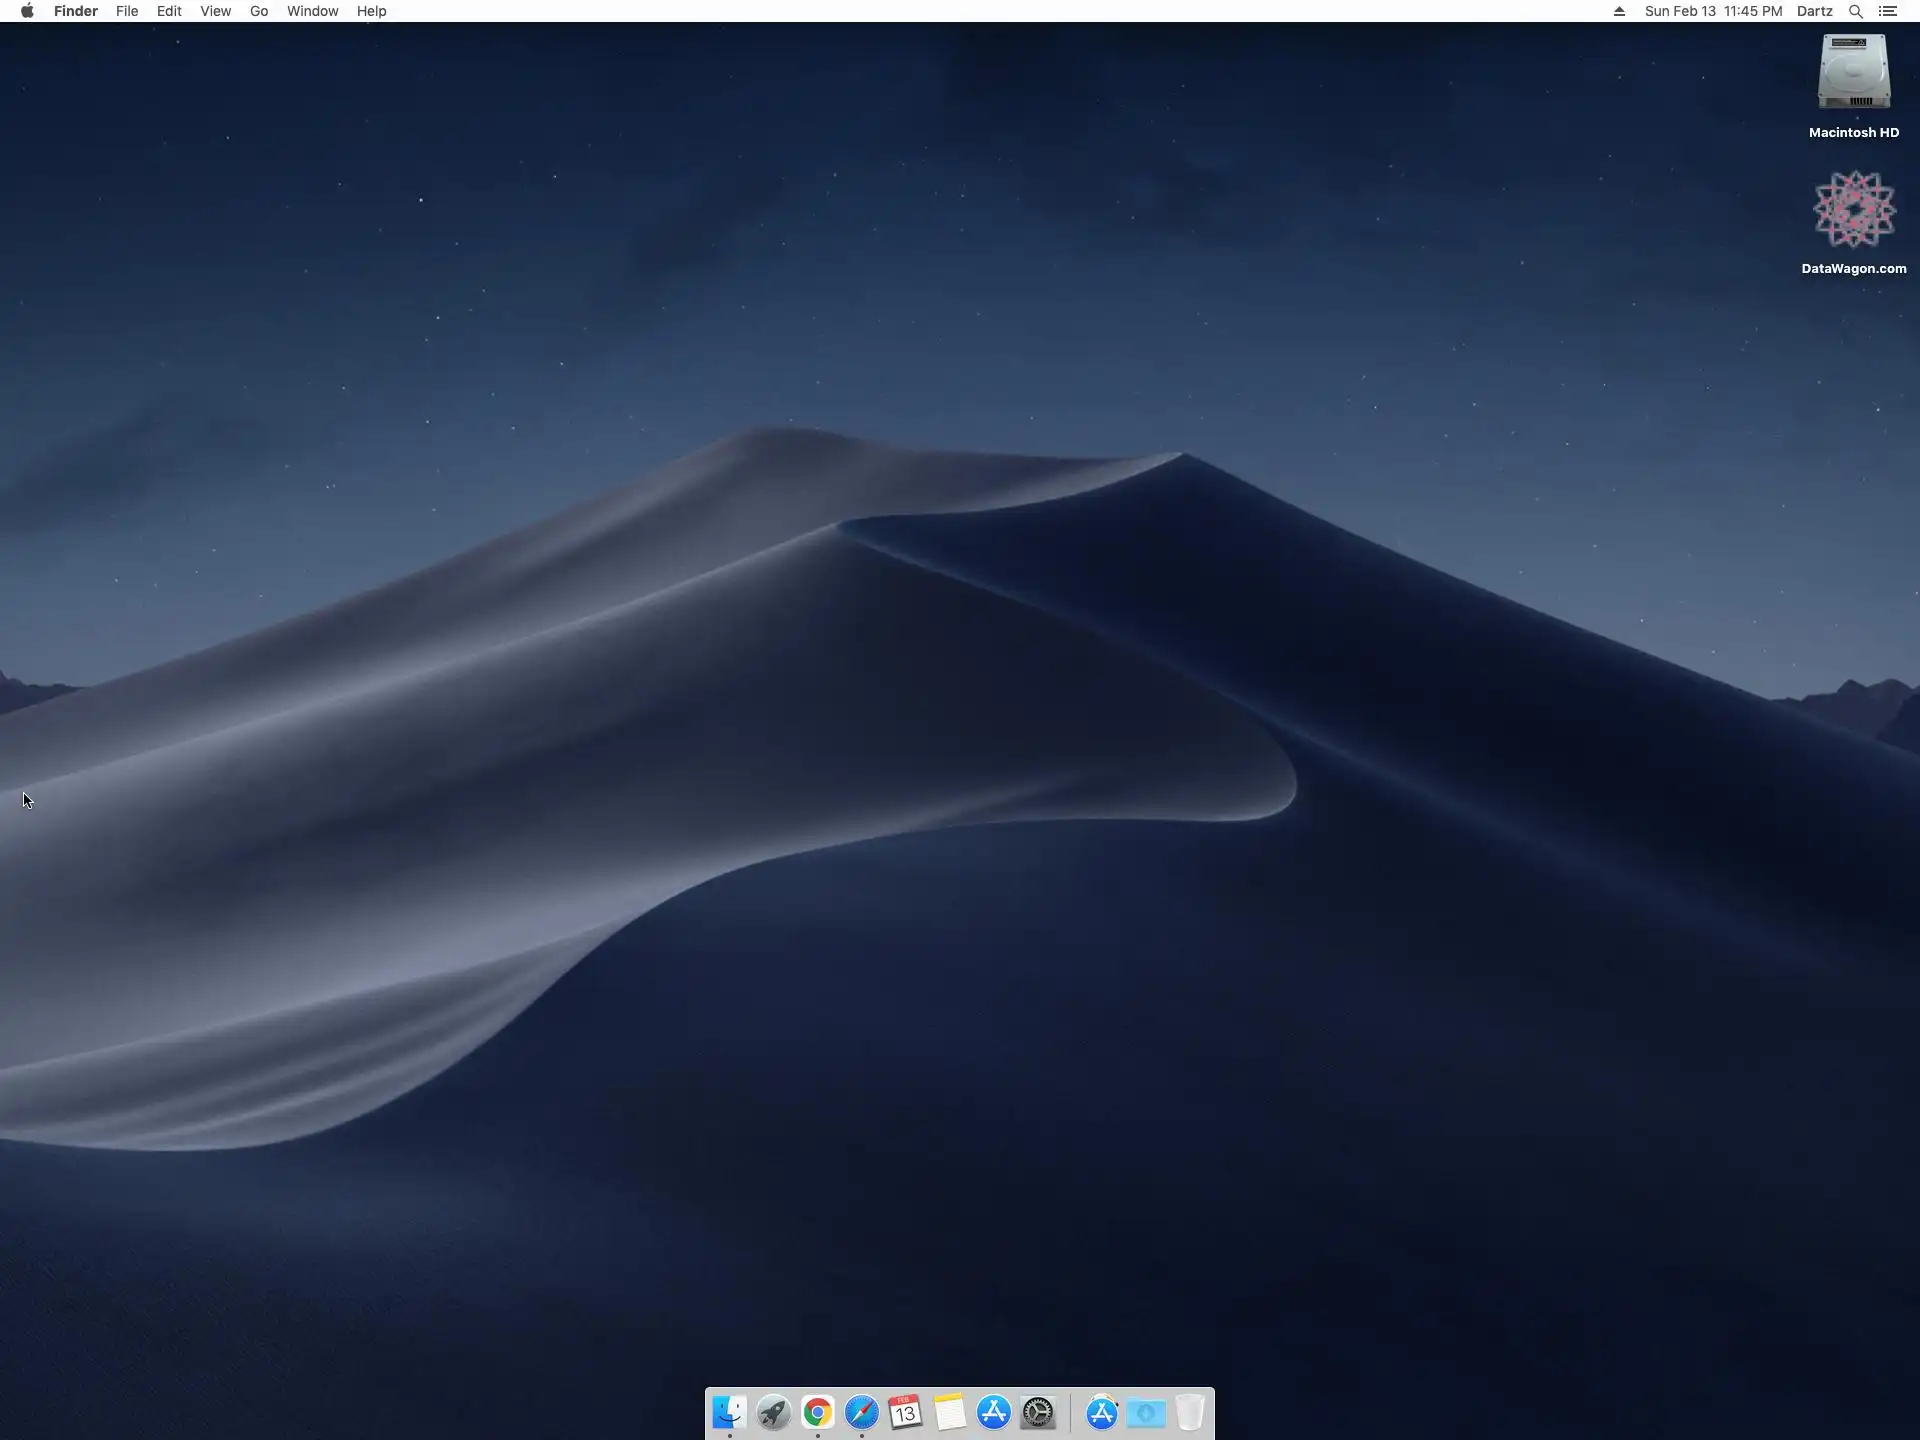
Task: Open Finder from the Dock
Action: (x=729, y=1412)
